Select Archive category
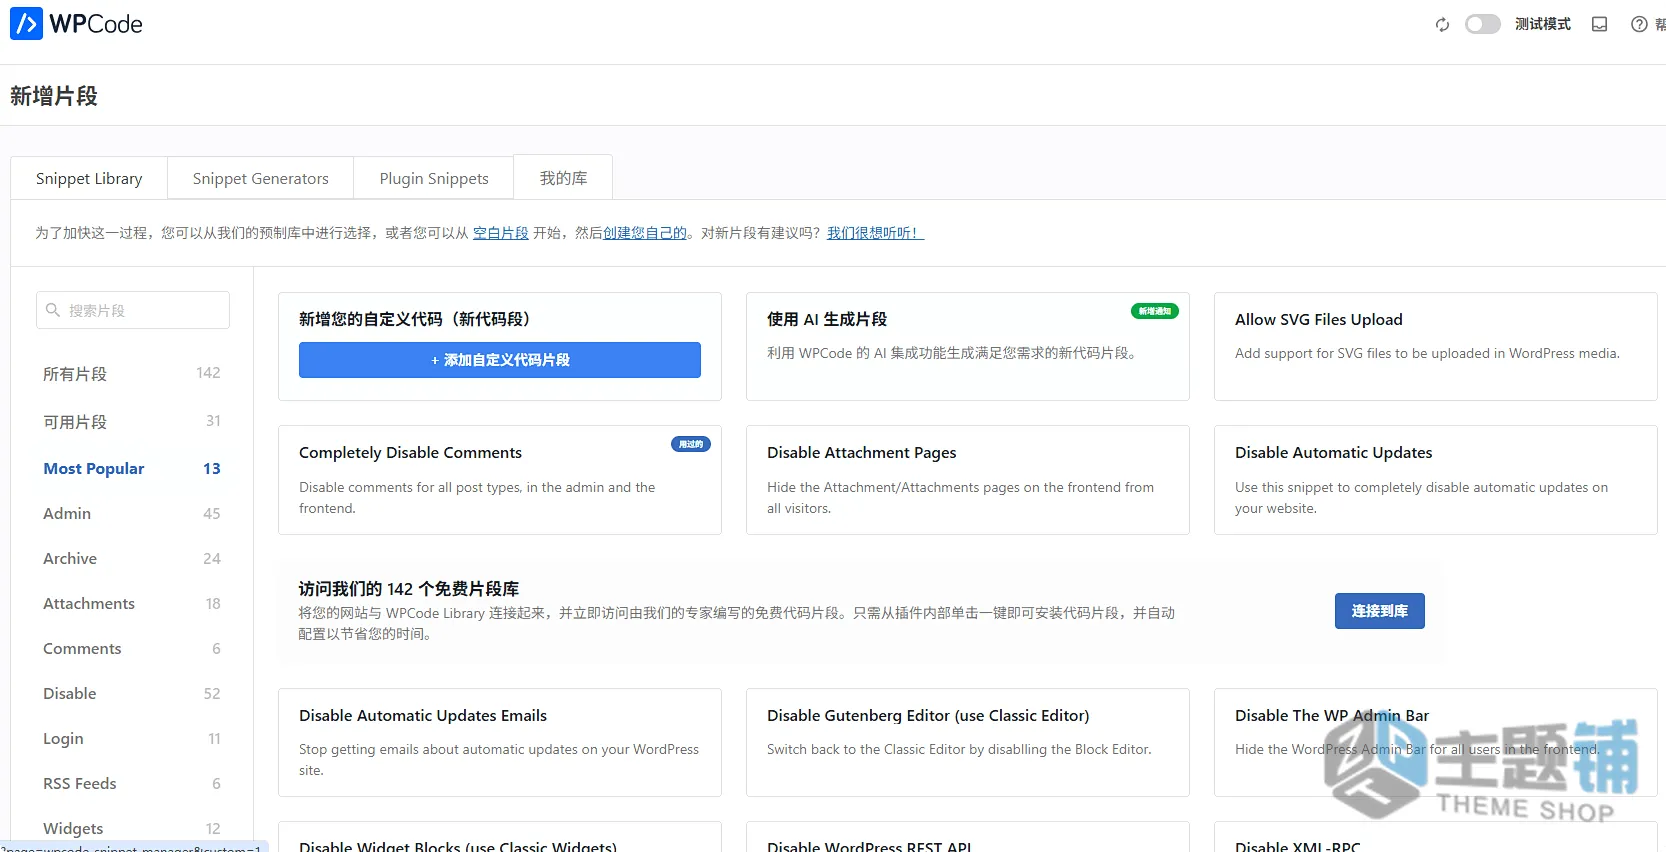Image resolution: width=1666 pixels, height=852 pixels. pos(132,558)
